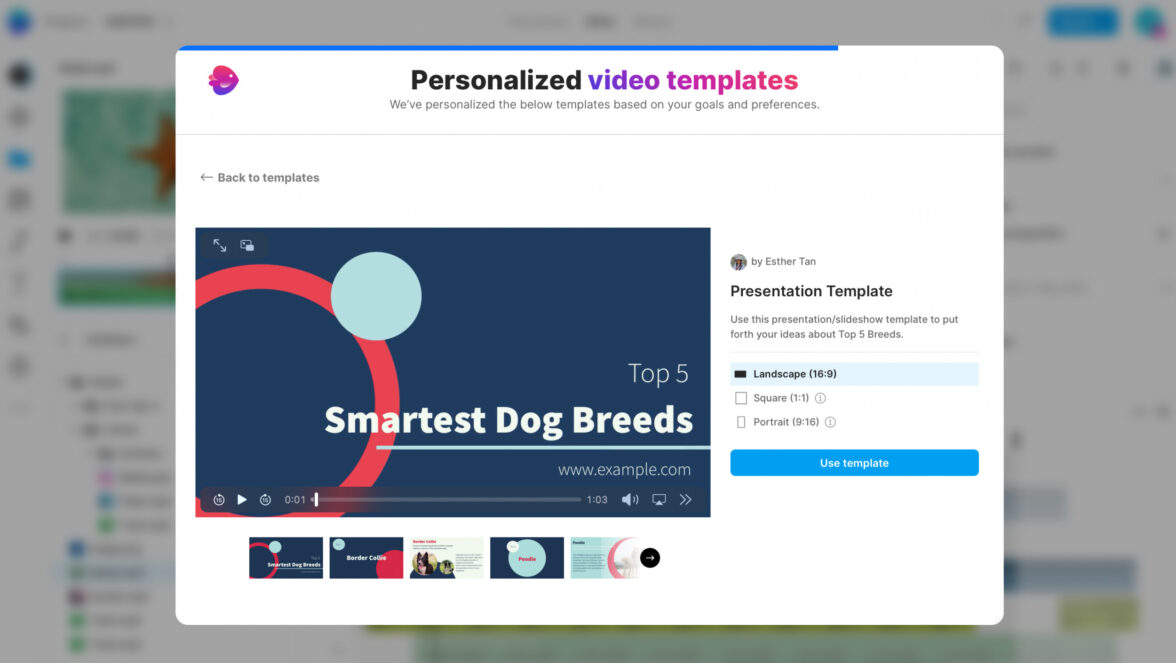Click author Esther Tan's avatar
The height and width of the screenshot is (663, 1176).
(x=739, y=262)
